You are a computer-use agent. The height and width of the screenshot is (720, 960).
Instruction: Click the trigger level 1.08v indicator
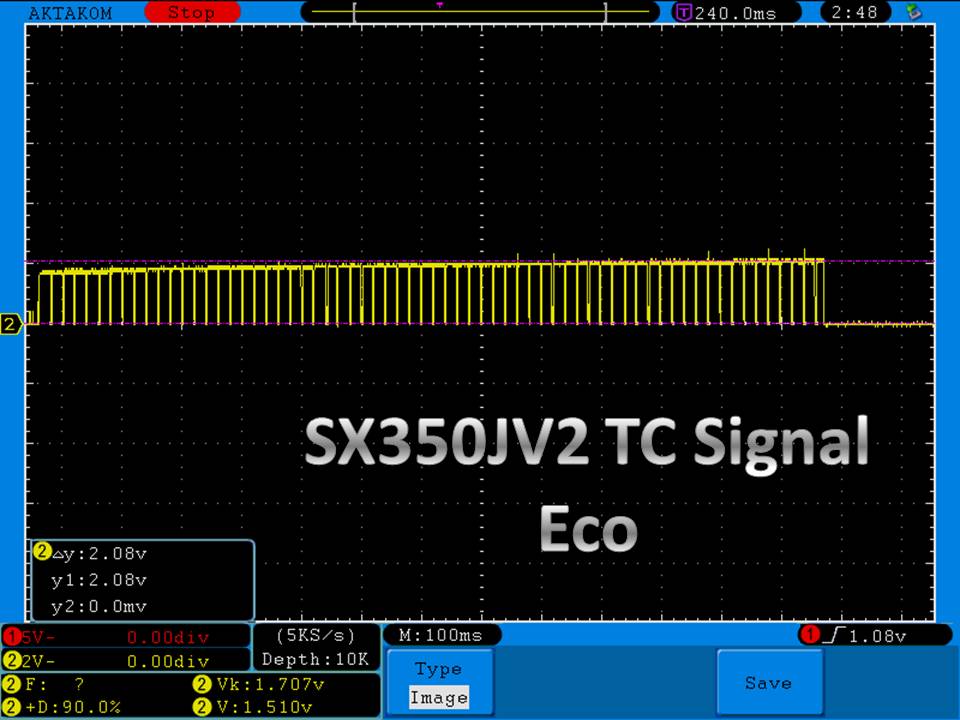[872, 636]
